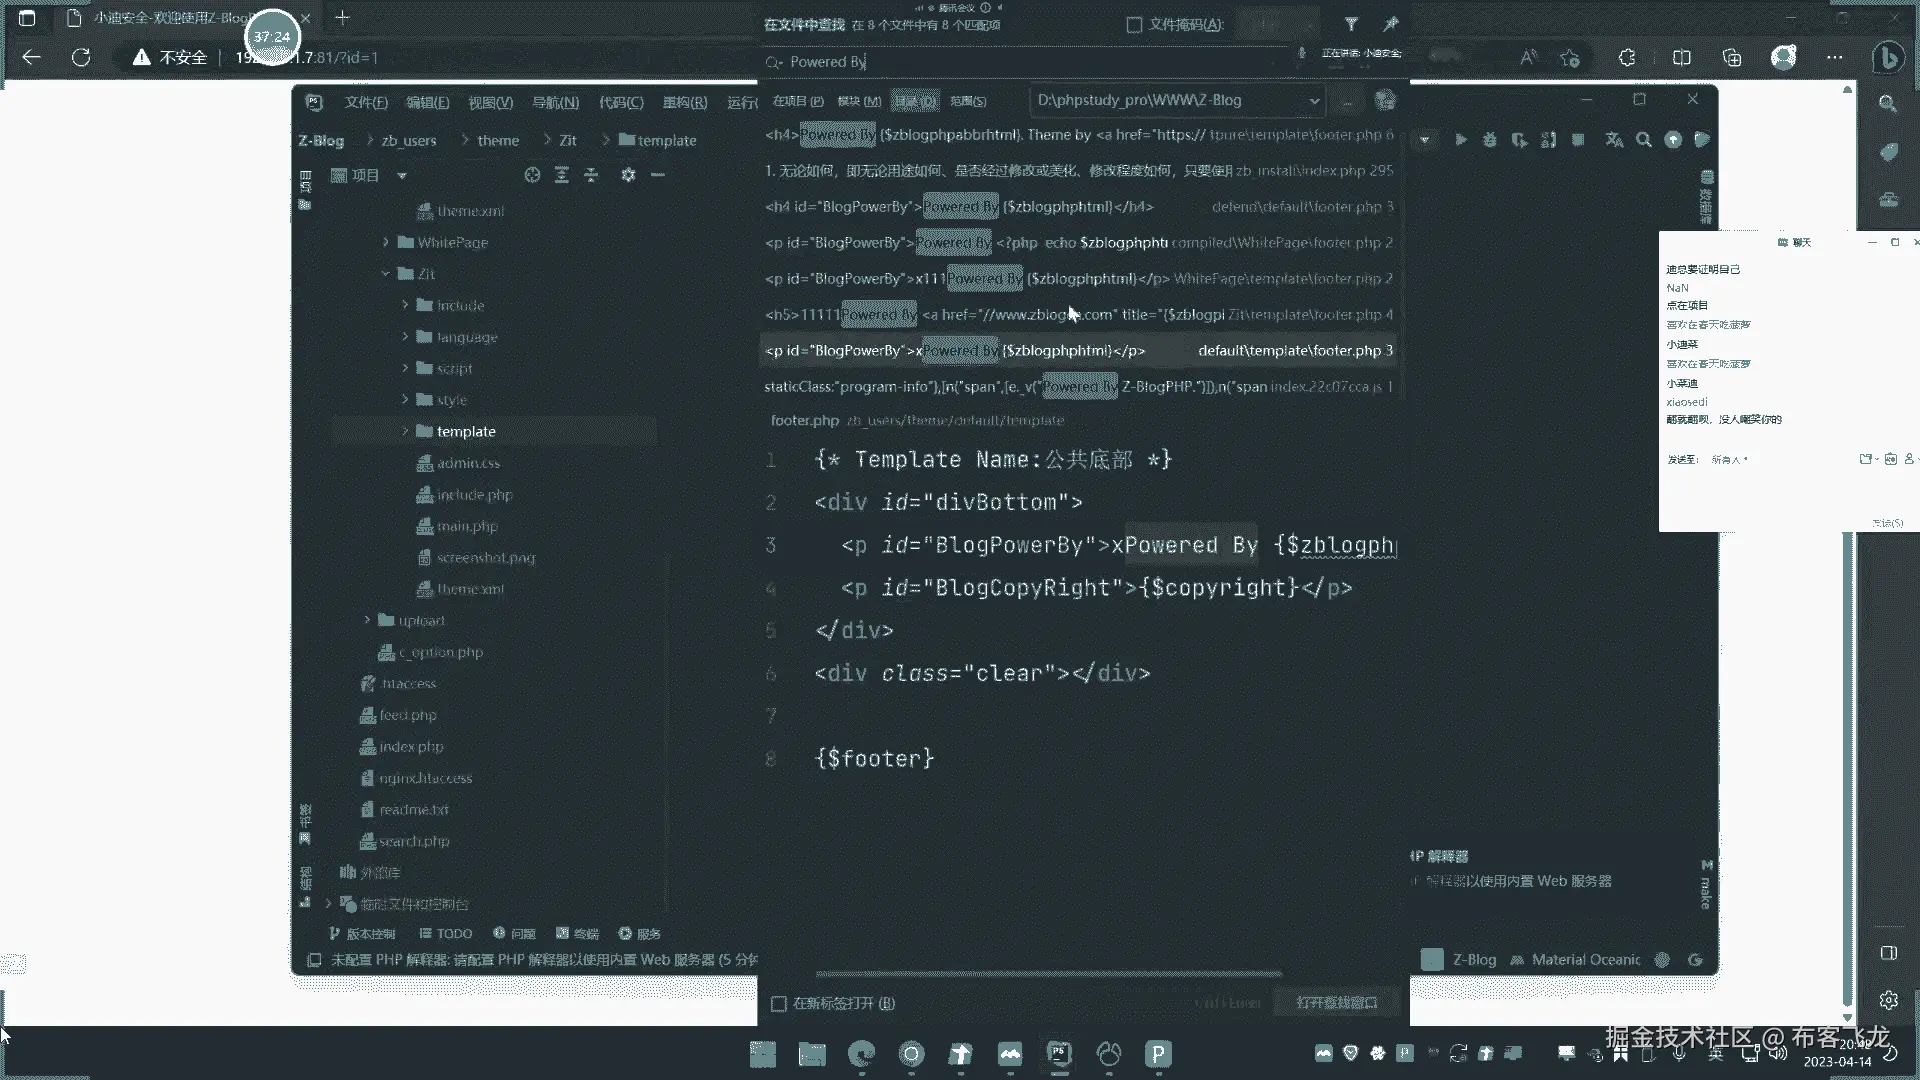1920x1080 pixels.
Task: Click project panel settings gear icon
Action: click(x=628, y=175)
